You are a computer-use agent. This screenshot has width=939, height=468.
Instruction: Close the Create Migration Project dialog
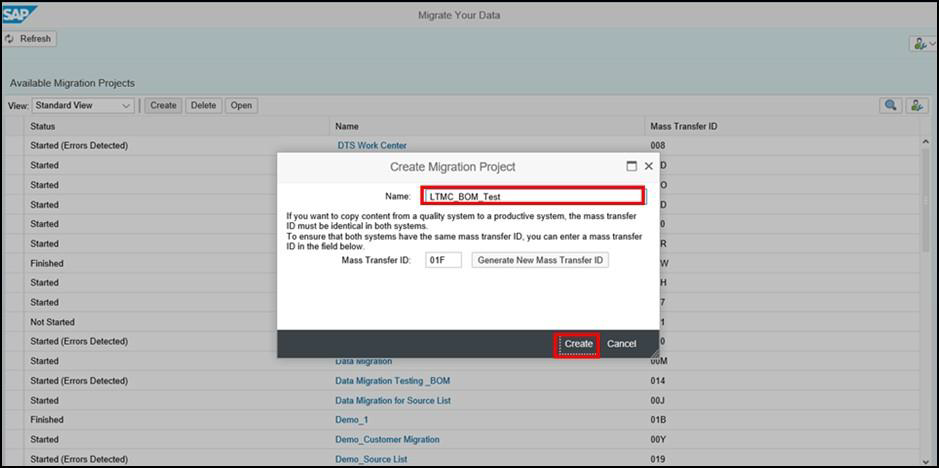pos(648,166)
